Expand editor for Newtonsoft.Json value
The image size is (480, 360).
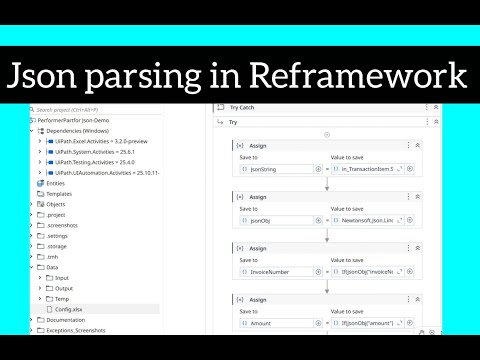point(400,220)
